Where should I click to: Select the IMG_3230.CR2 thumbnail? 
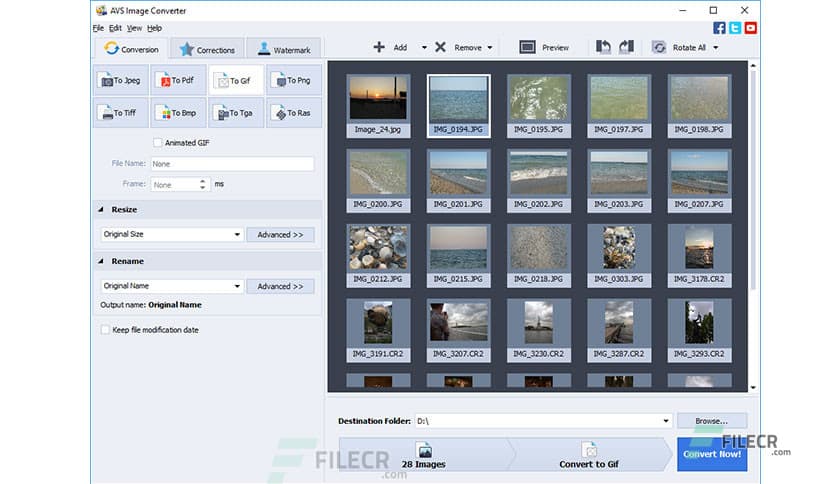pyautogui.click(x=538, y=330)
